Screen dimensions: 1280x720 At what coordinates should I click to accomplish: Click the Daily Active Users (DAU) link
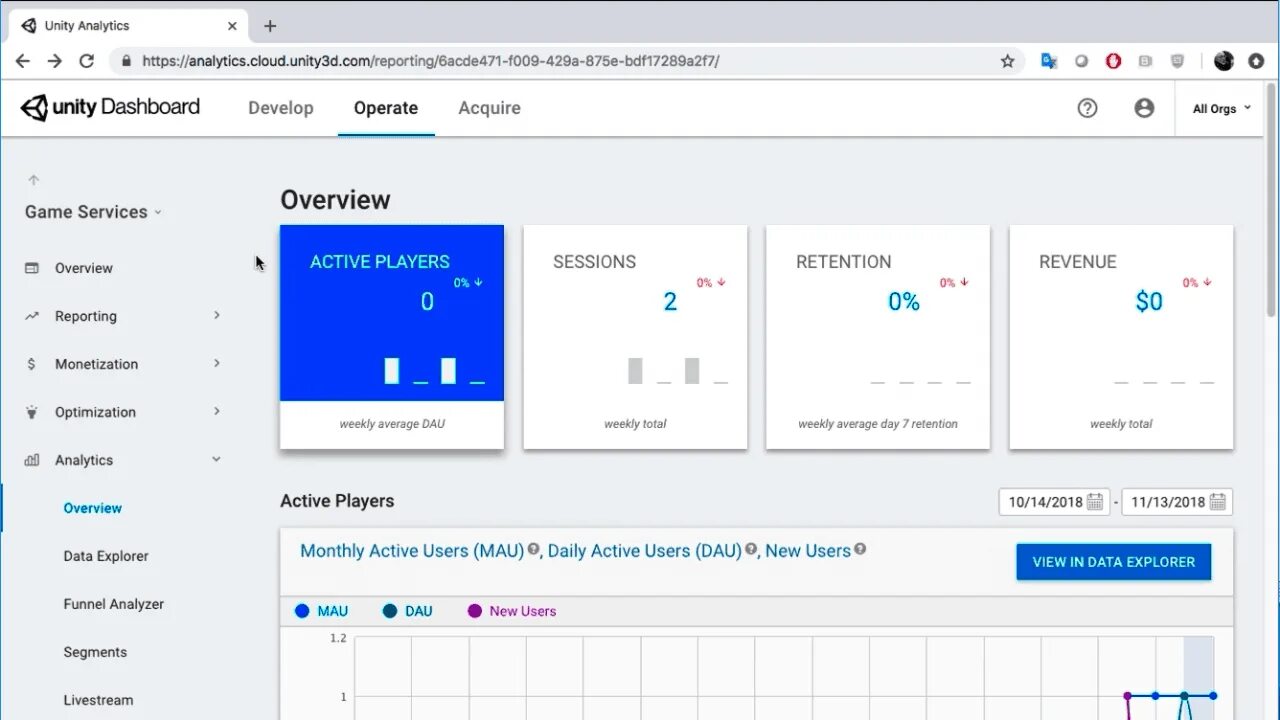click(645, 551)
